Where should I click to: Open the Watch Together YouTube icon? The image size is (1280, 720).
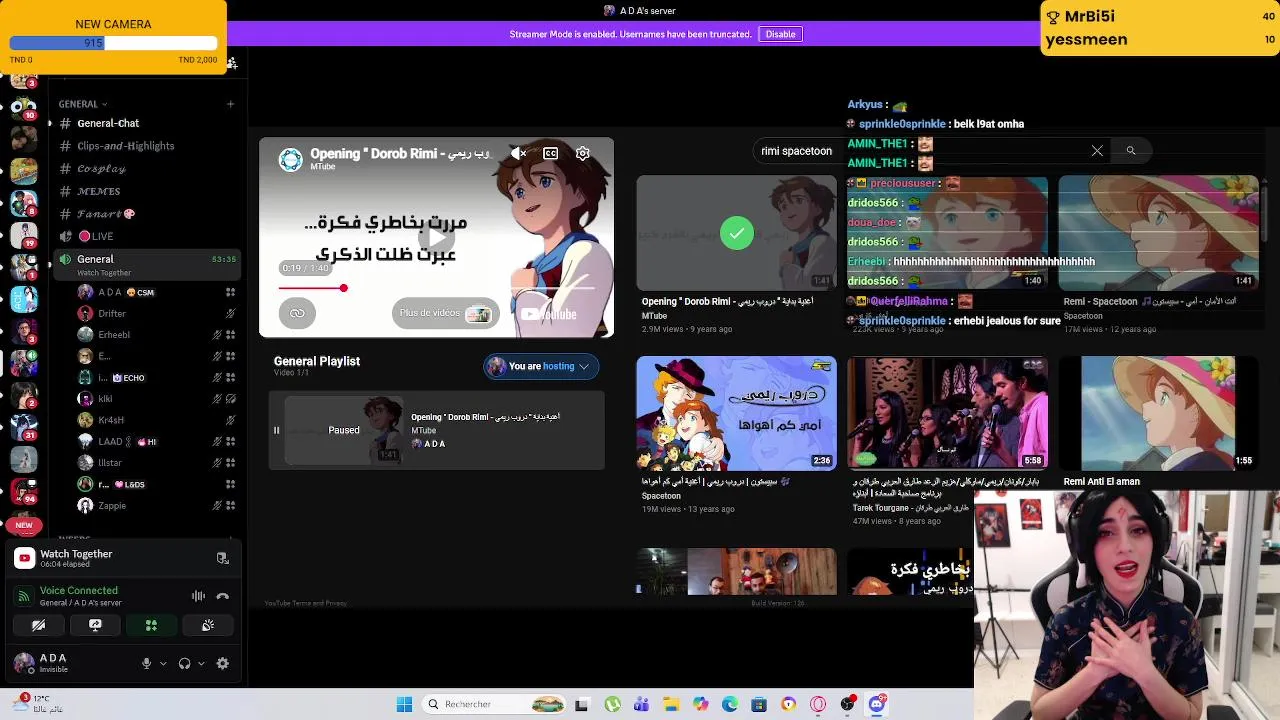click(x=24, y=558)
